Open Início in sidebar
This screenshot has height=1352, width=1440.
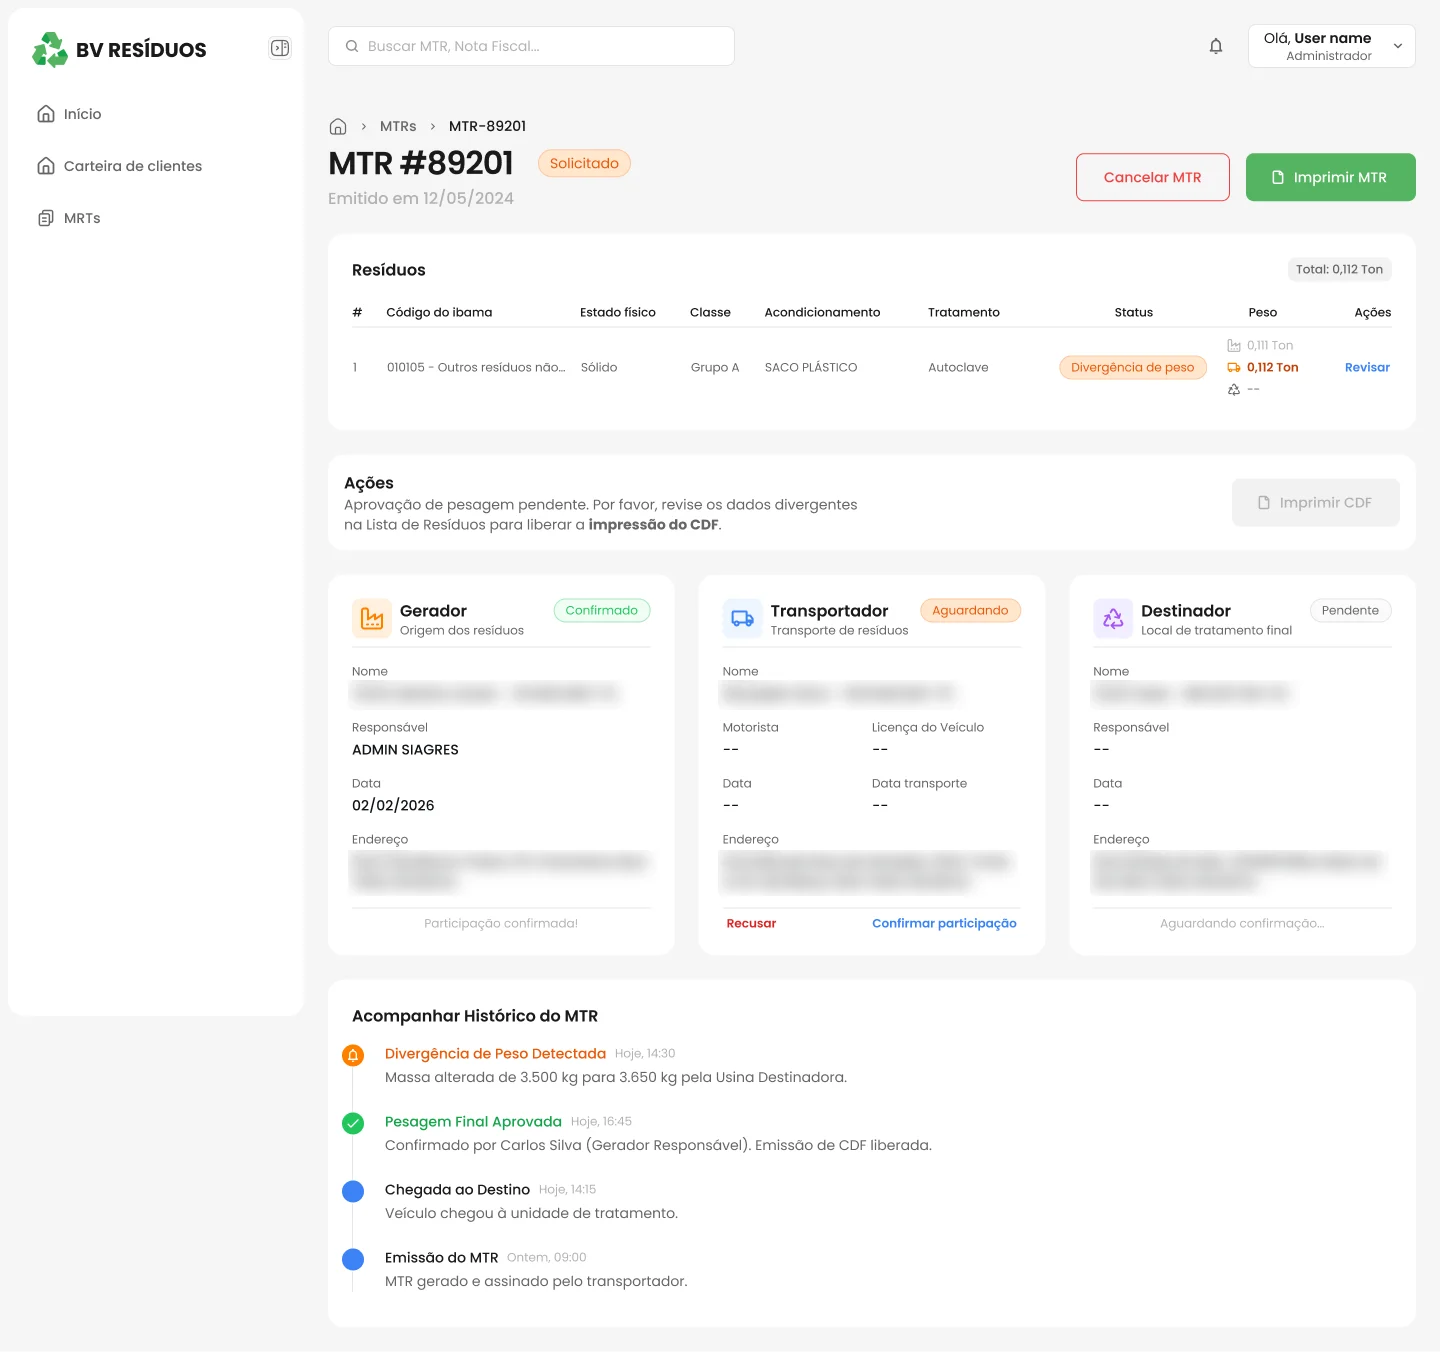coord(69,114)
